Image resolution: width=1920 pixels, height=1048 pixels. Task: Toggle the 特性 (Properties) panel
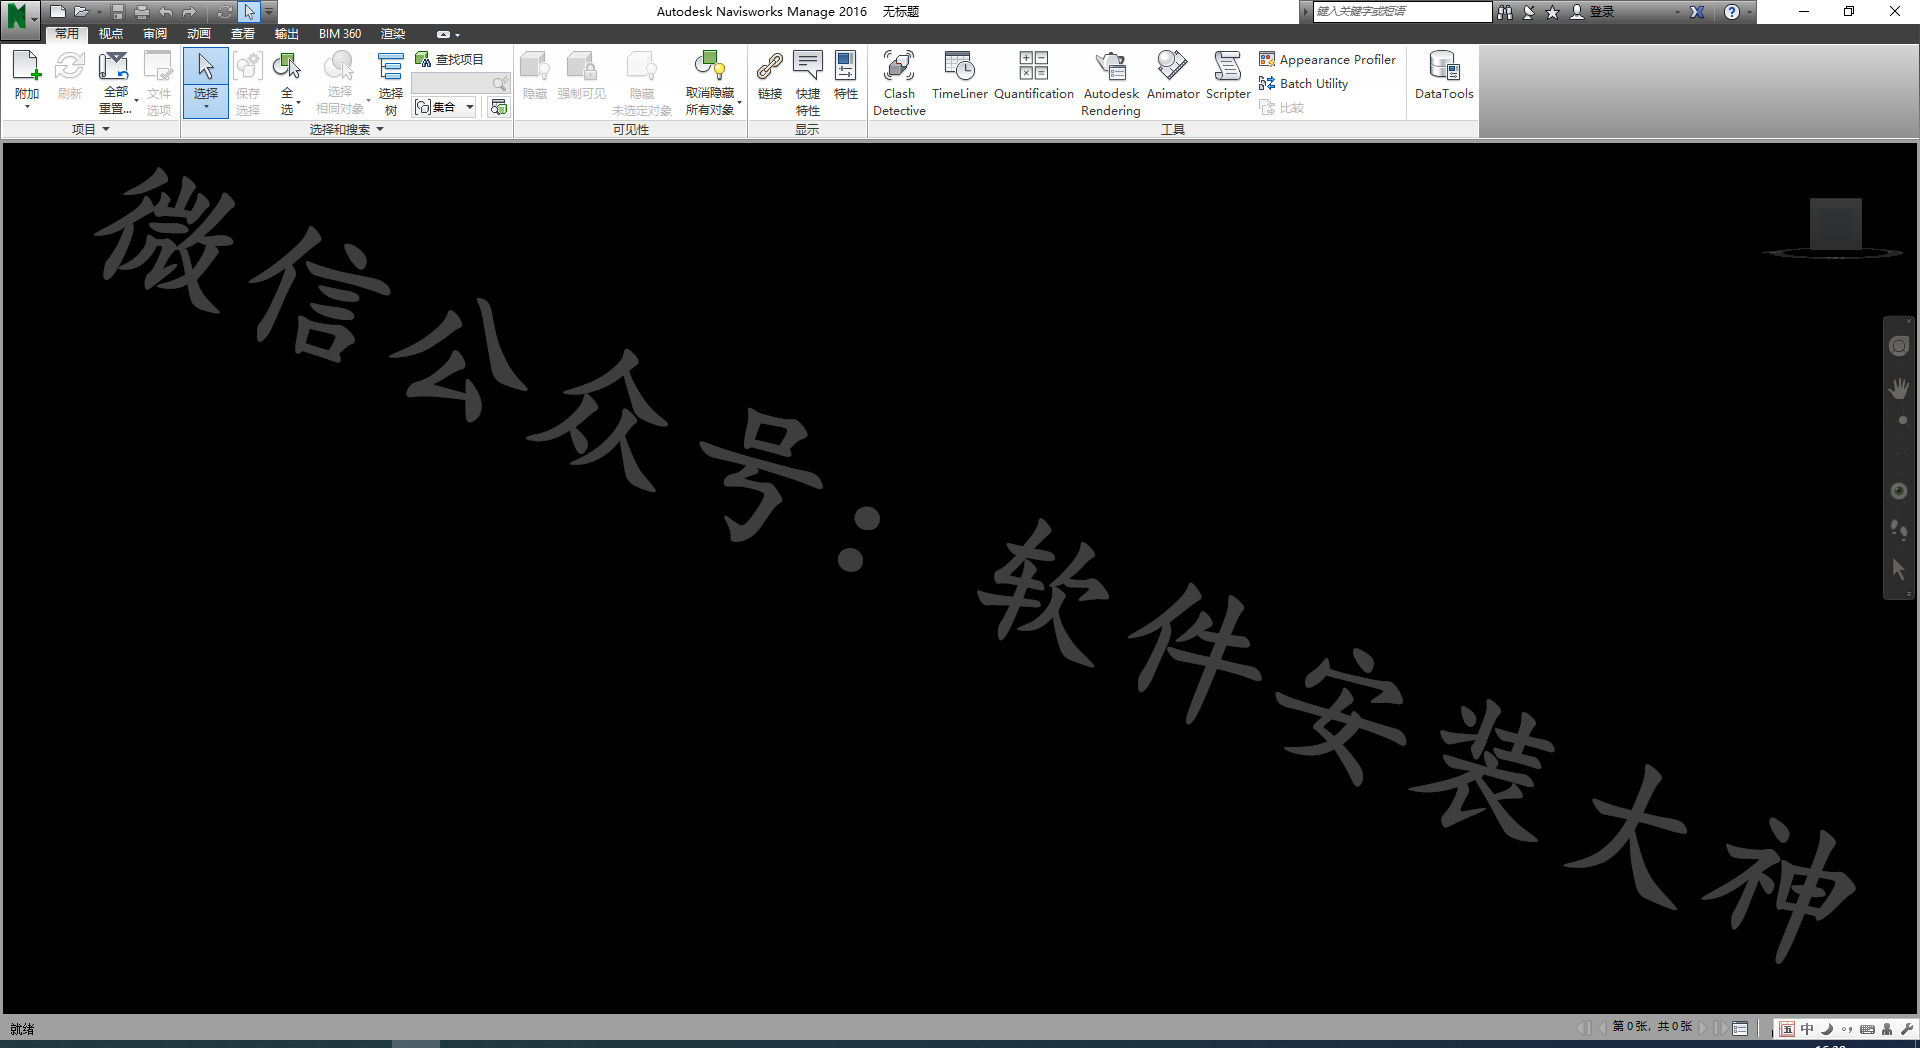[x=846, y=76]
